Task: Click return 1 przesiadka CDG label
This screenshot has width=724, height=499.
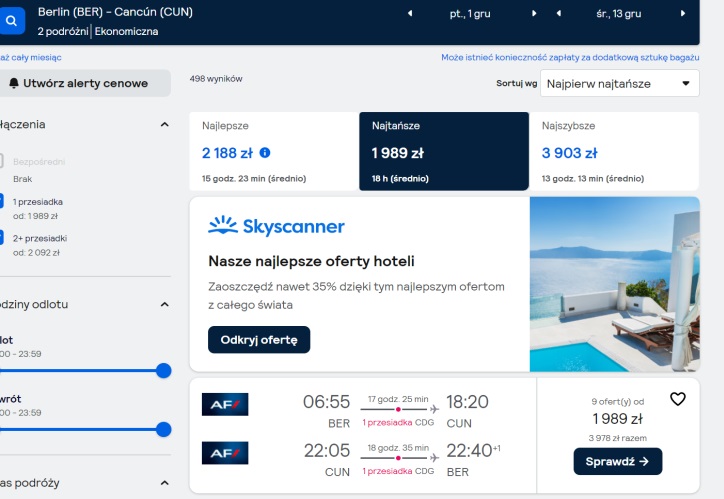Action: click(x=398, y=471)
